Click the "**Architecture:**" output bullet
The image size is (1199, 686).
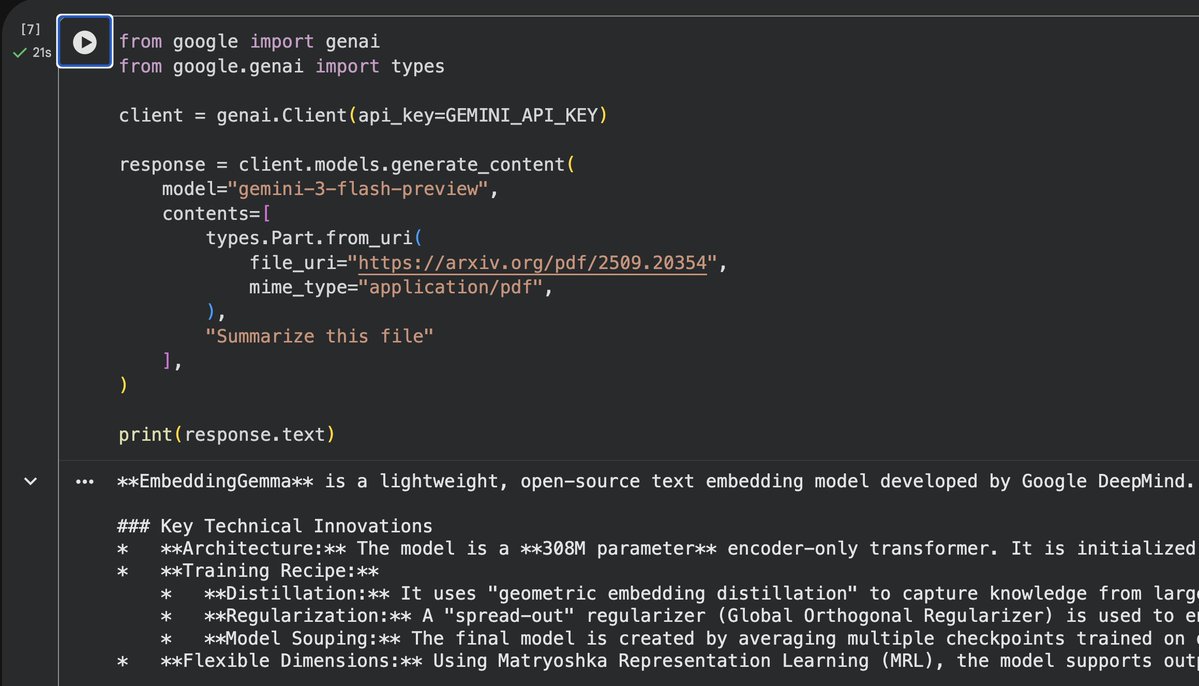253,548
